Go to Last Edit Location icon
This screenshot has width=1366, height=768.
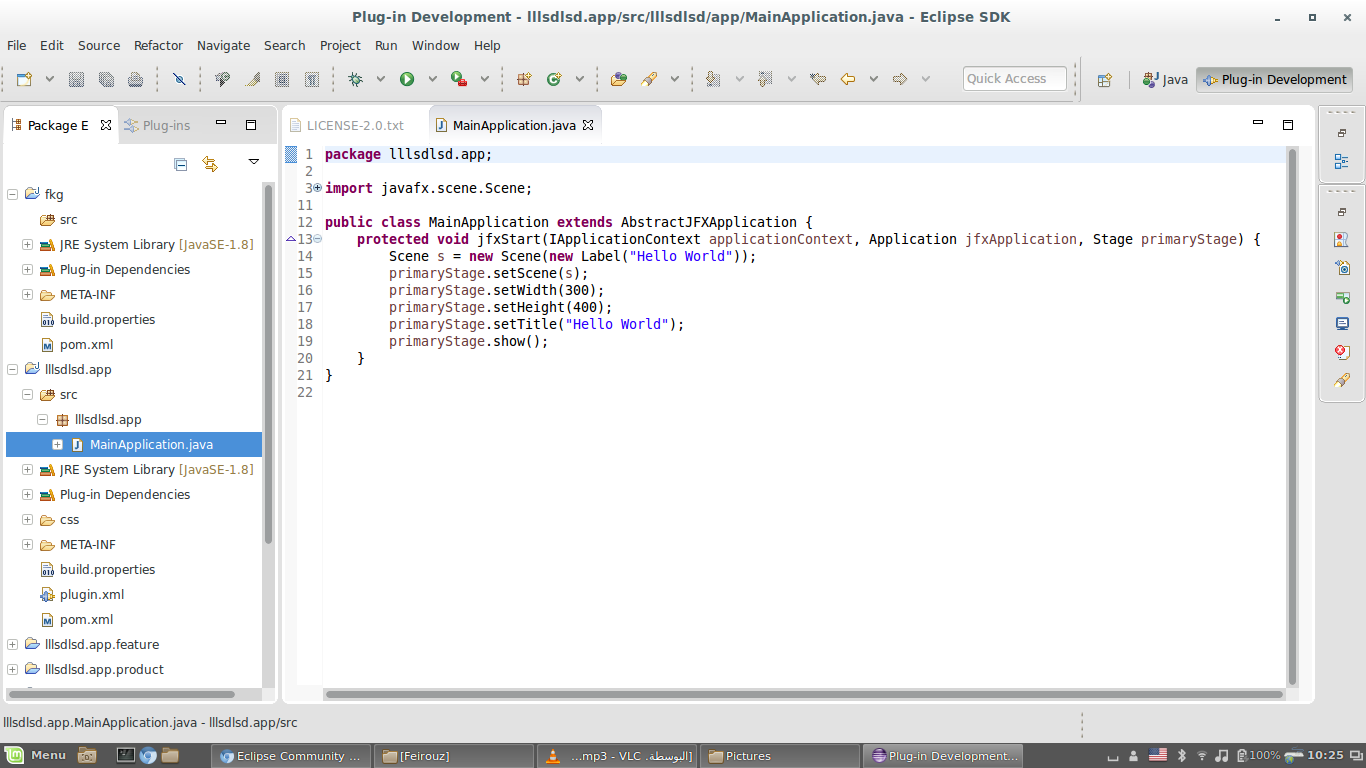click(x=818, y=79)
